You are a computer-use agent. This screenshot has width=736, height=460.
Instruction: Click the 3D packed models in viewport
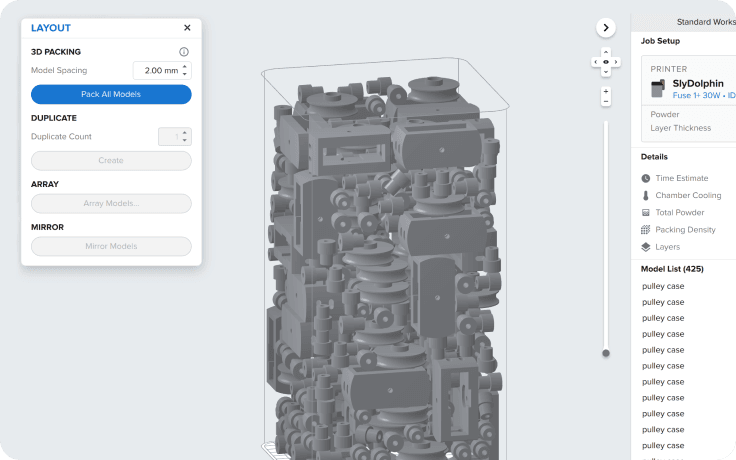point(383,268)
